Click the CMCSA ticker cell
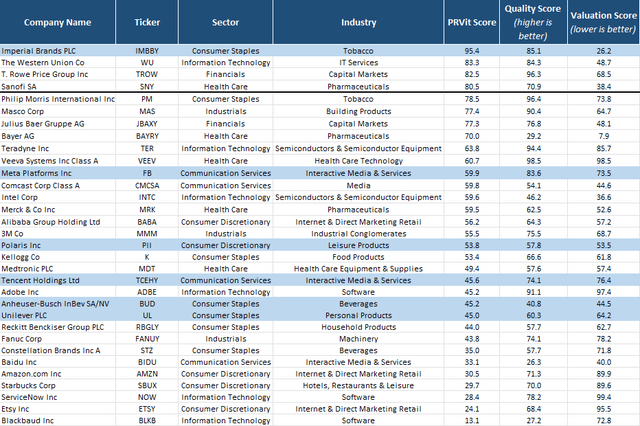Image resolution: width=640 pixels, height=426 pixels. 147,186
